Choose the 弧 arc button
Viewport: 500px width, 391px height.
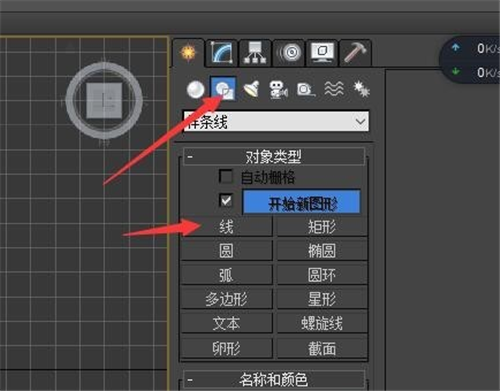click(x=227, y=275)
